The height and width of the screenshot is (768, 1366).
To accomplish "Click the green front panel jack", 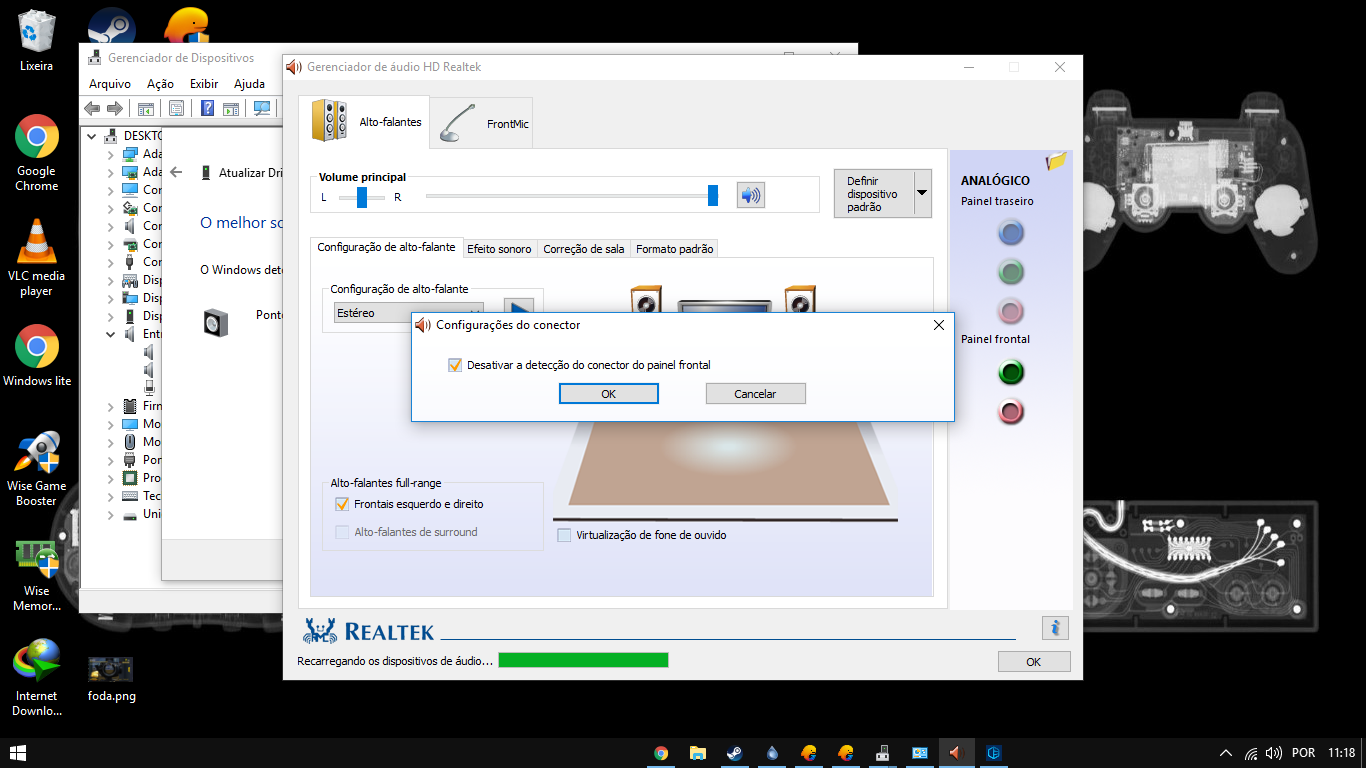I will (1011, 373).
